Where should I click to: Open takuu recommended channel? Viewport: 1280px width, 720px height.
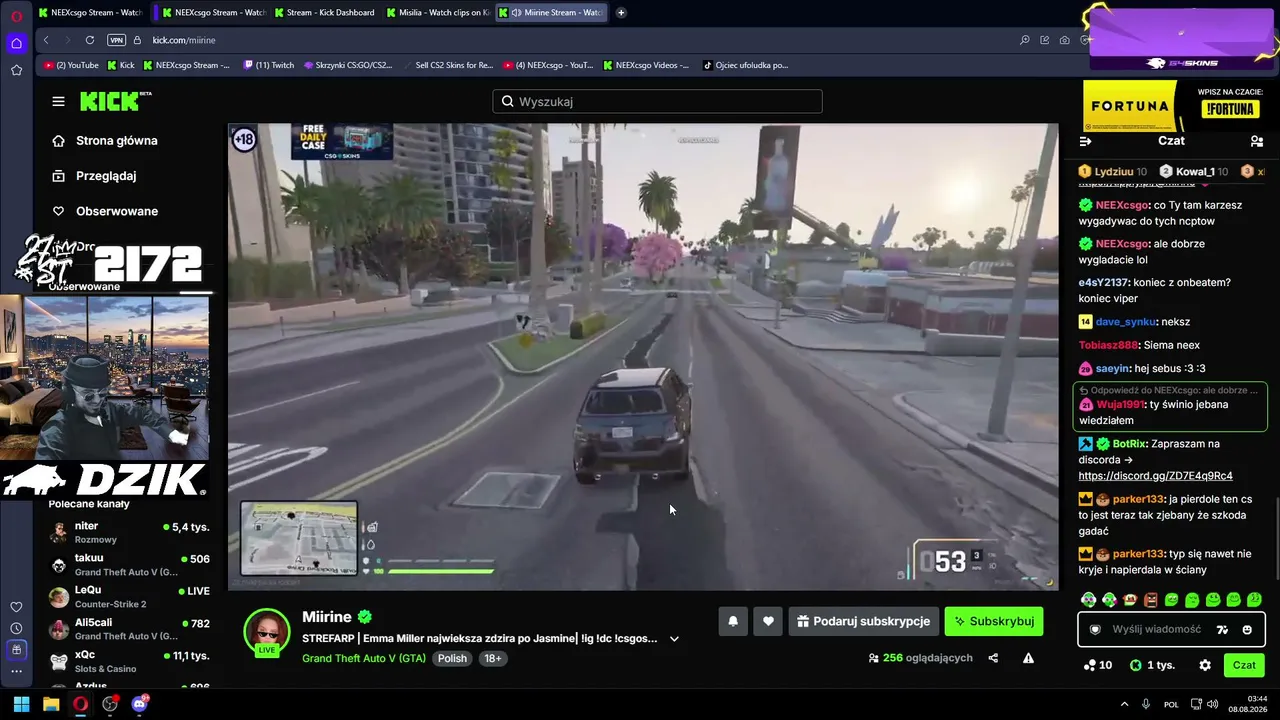coord(129,565)
